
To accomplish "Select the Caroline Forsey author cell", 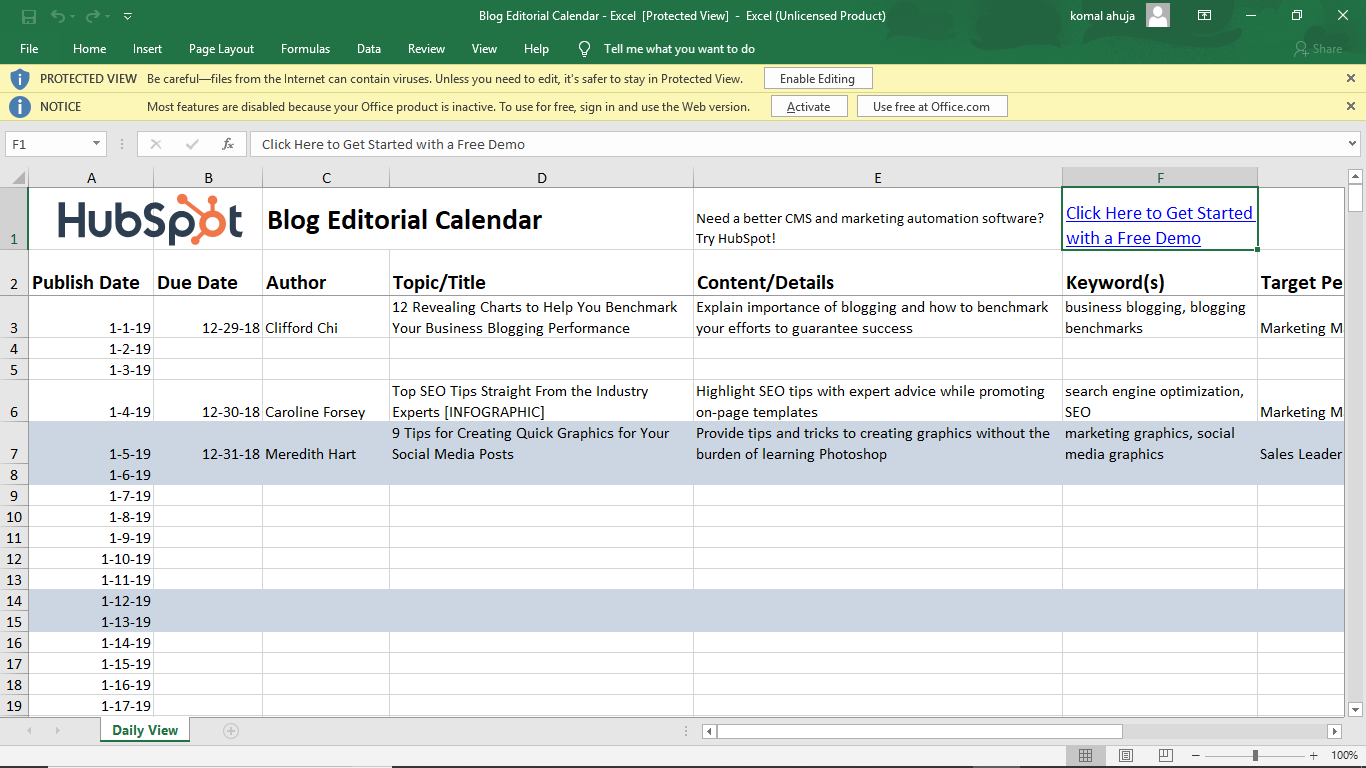I will pos(326,401).
